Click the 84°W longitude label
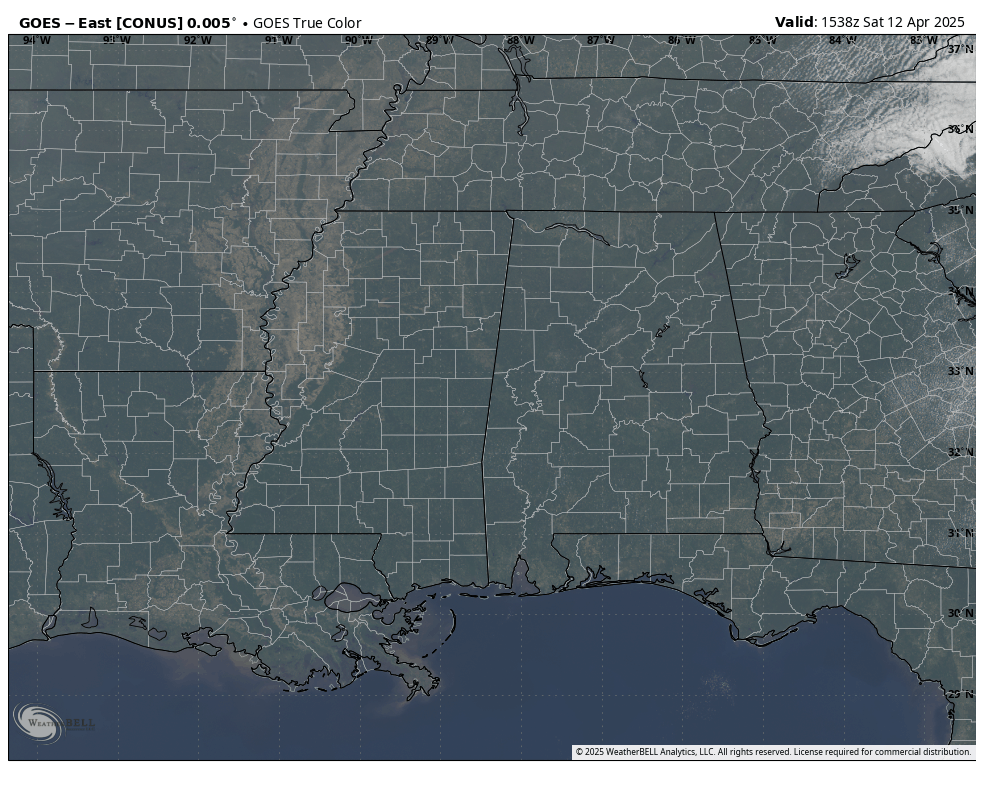The height and width of the screenshot is (808, 984). point(842,40)
